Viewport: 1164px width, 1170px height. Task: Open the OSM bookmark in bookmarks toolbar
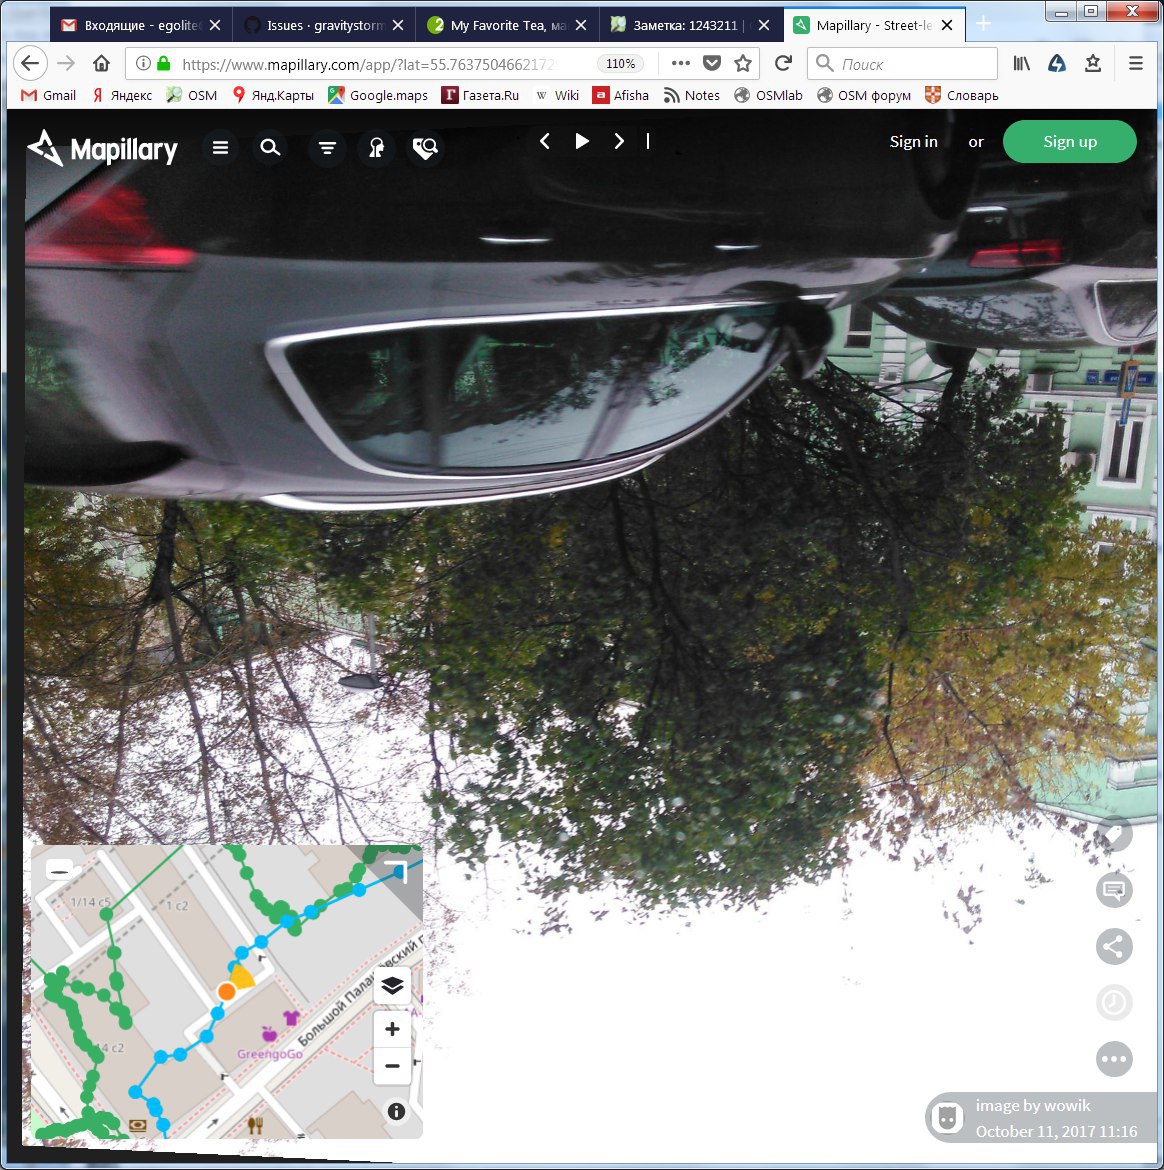192,95
